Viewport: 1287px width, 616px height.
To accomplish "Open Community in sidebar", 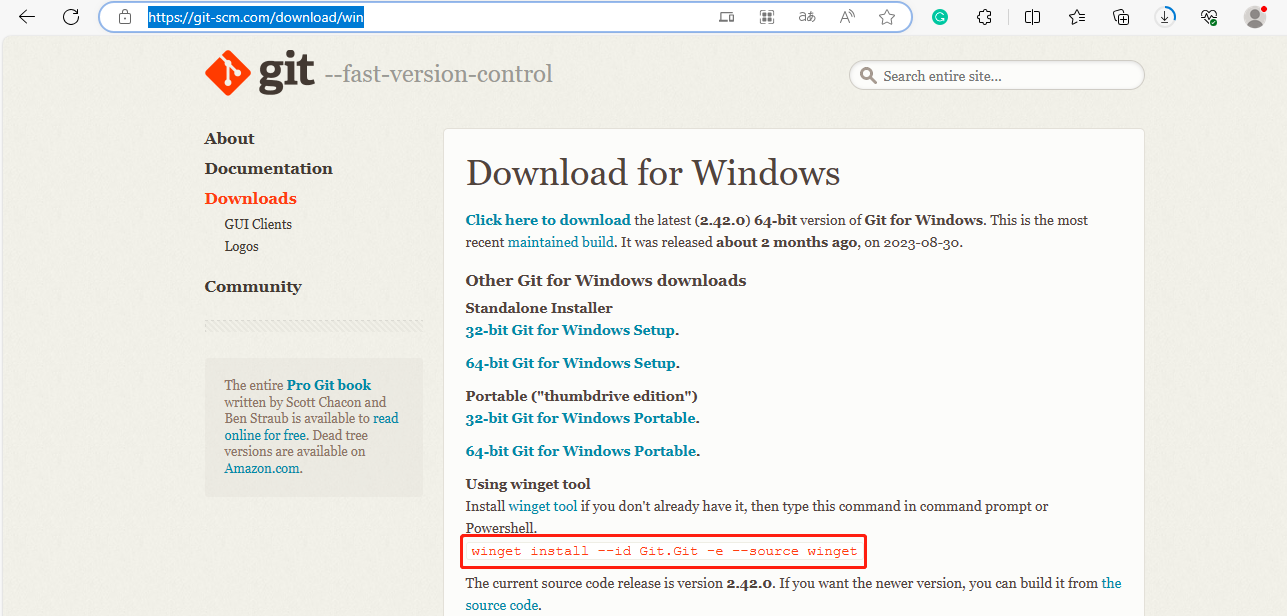I will [x=253, y=287].
